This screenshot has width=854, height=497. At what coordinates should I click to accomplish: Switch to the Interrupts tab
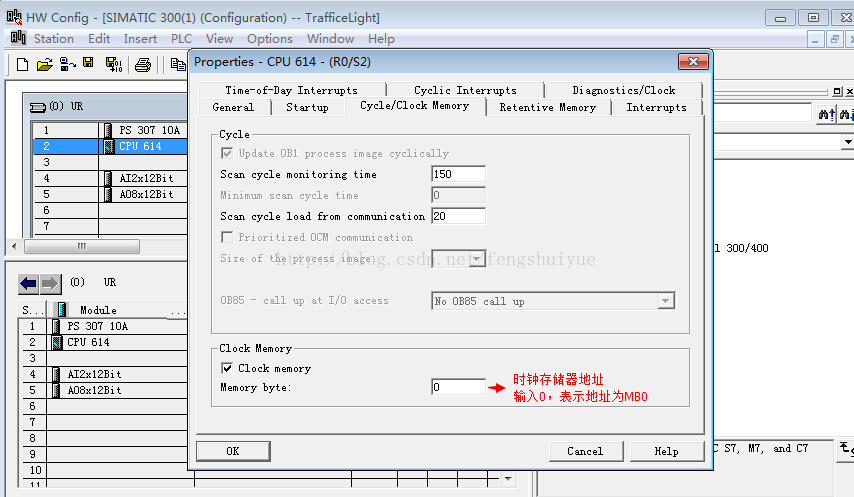tap(656, 107)
